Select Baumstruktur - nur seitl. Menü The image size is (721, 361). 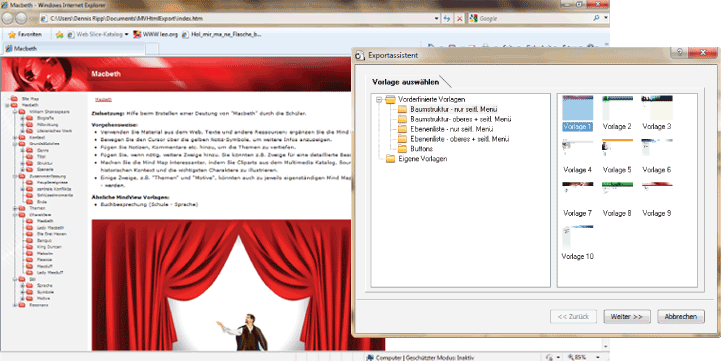pyautogui.click(x=453, y=109)
